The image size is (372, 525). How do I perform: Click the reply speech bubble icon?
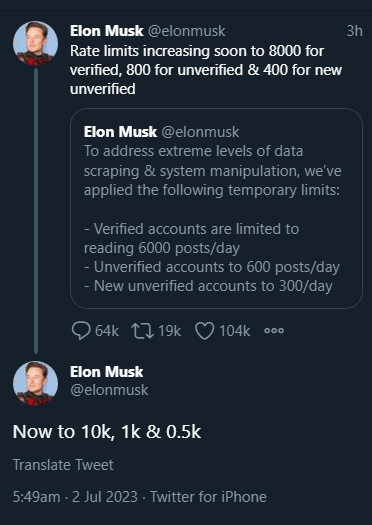81,331
